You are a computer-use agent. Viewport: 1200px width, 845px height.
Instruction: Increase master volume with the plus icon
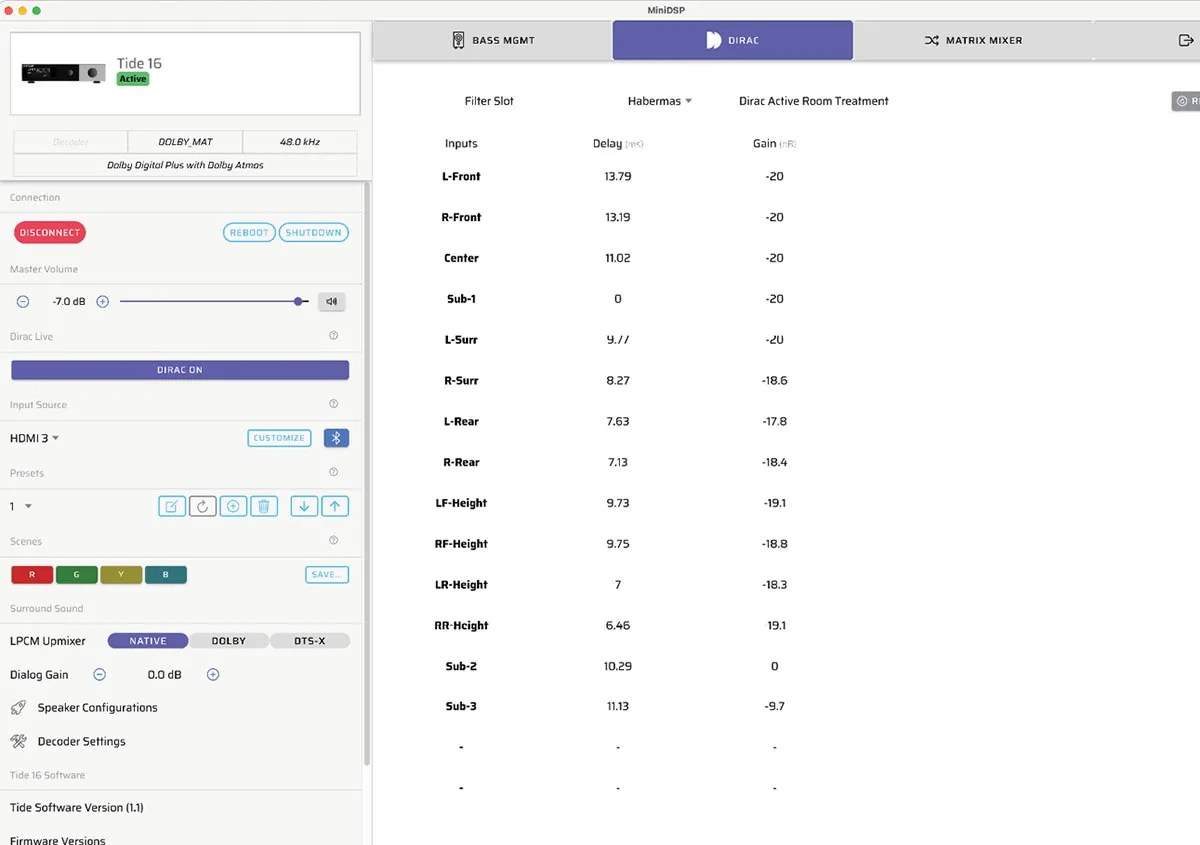coord(102,301)
